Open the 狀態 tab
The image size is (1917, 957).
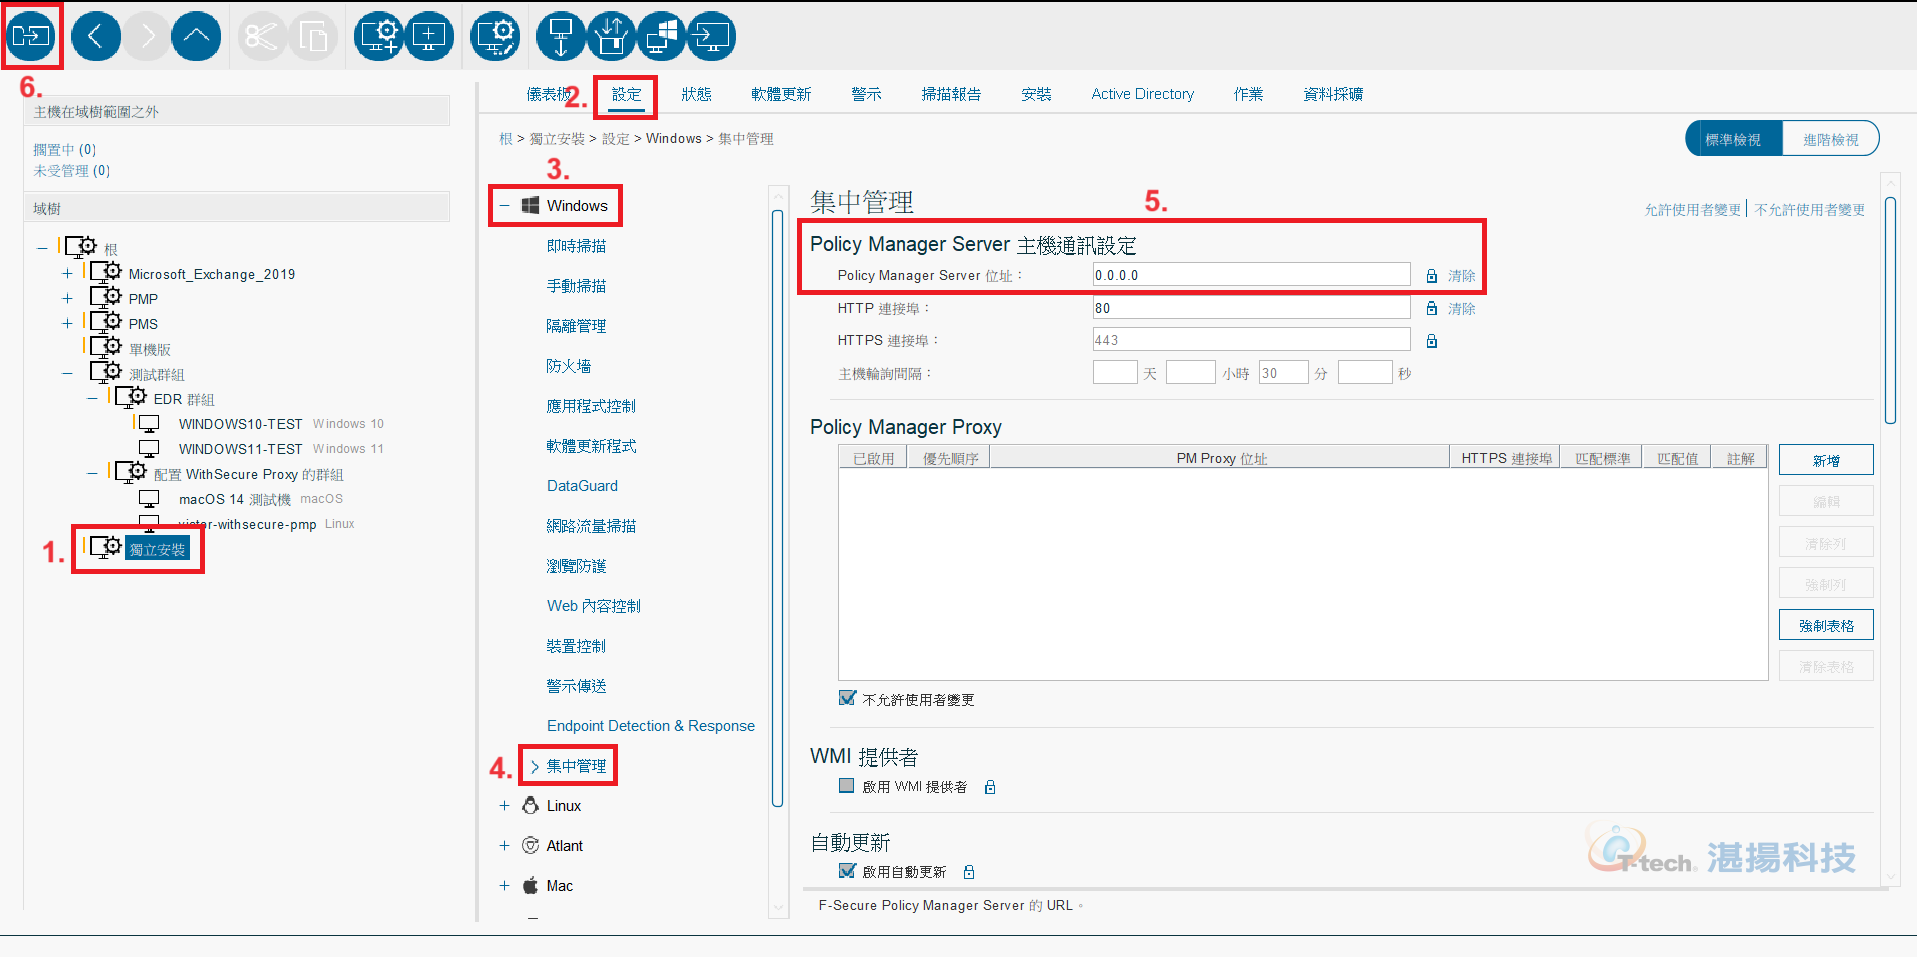pyautogui.click(x=696, y=94)
